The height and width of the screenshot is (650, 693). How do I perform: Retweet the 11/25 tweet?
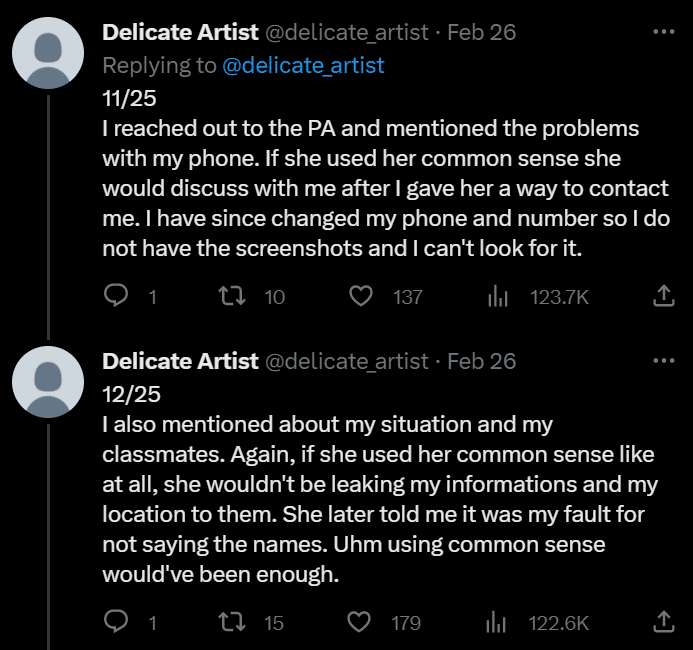click(x=232, y=296)
